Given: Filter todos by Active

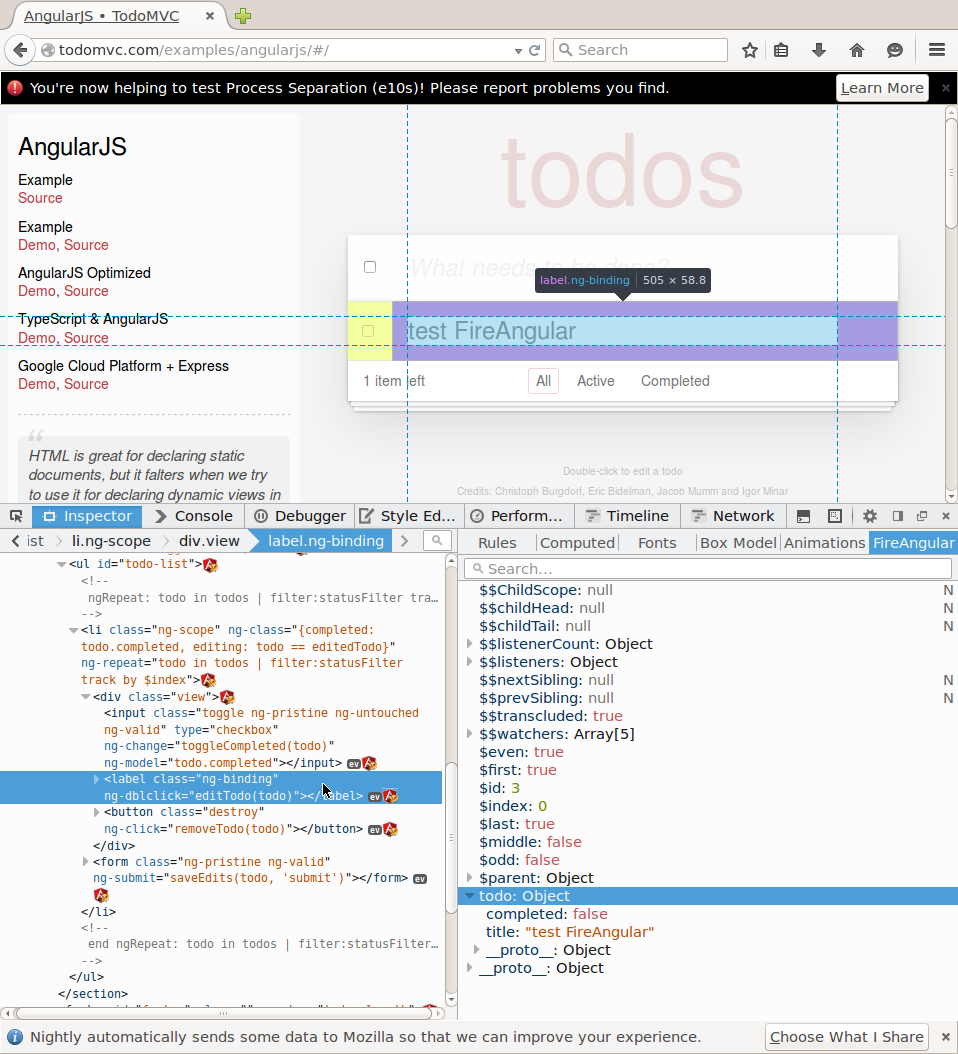Looking at the screenshot, I should pos(596,381).
